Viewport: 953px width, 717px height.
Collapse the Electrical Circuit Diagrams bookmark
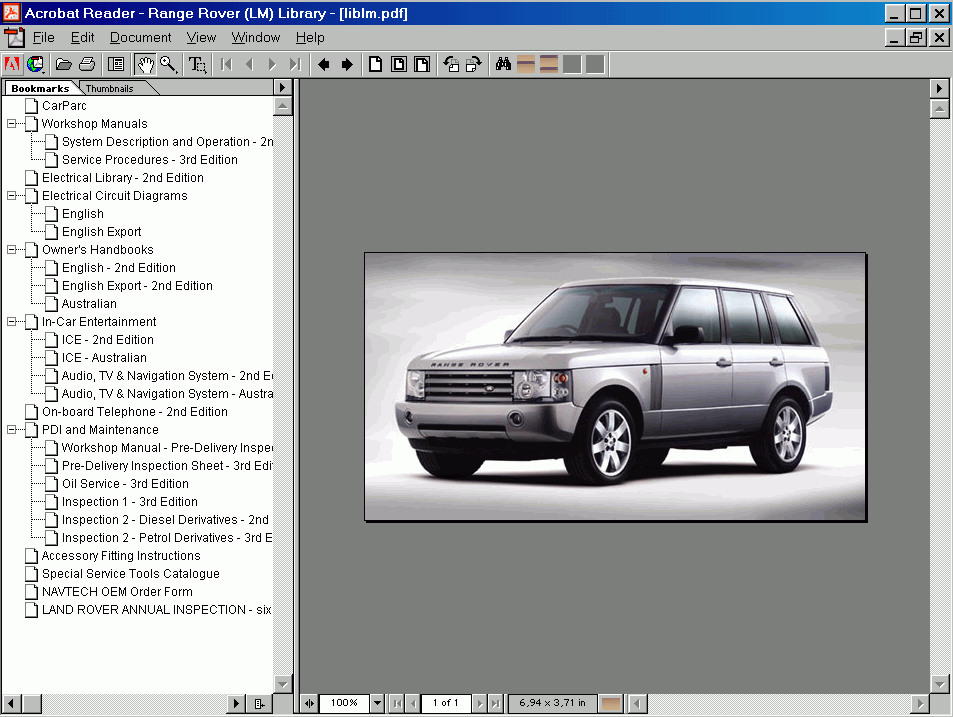coord(12,196)
